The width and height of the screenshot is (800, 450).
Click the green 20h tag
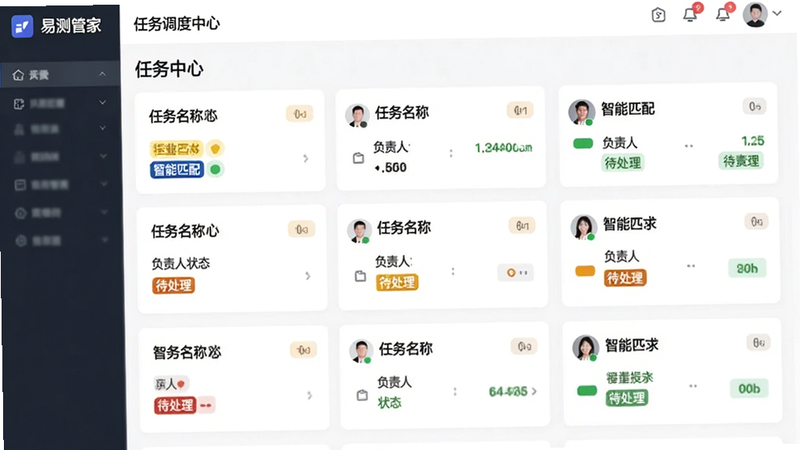747,268
